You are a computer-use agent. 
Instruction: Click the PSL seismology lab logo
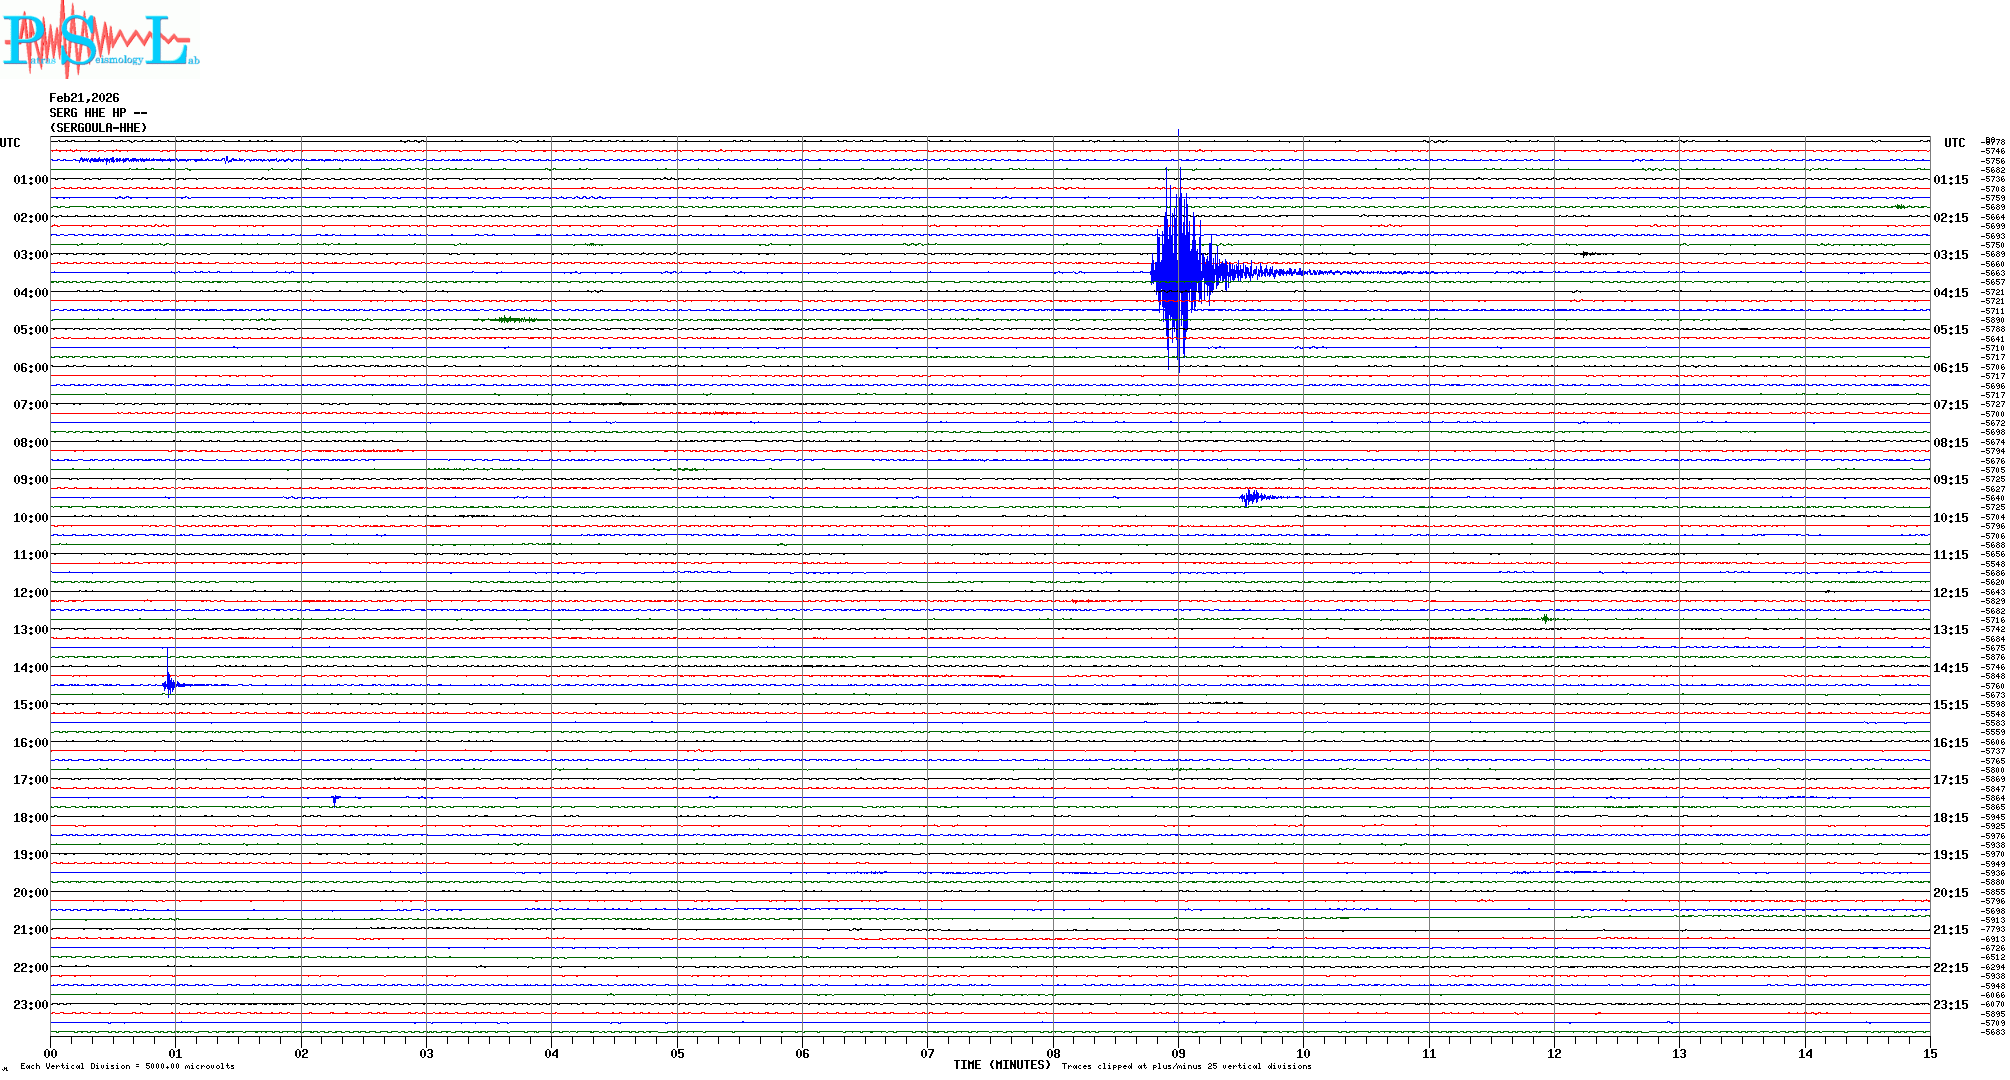[100, 40]
